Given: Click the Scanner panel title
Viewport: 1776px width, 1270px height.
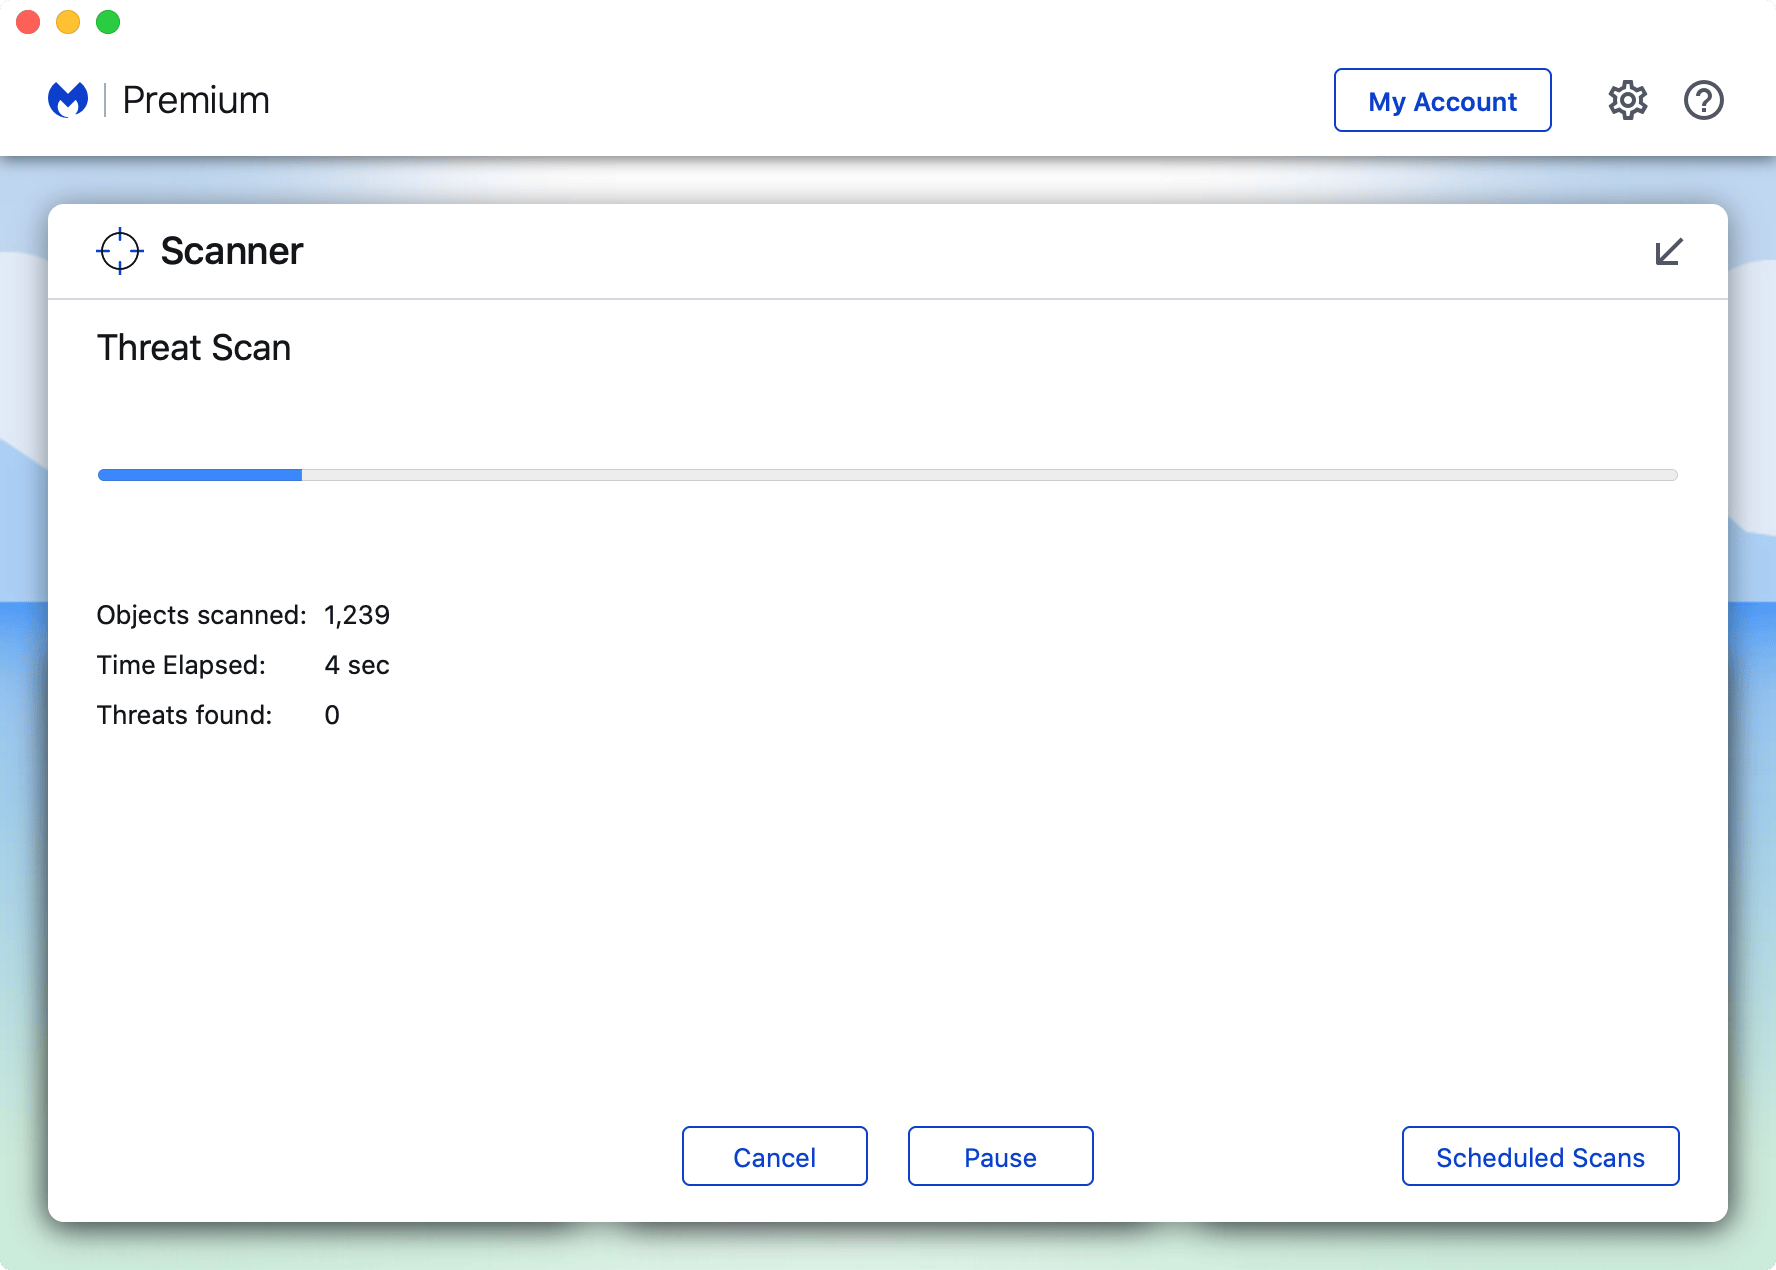Looking at the screenshot, I should pos(232,251).
